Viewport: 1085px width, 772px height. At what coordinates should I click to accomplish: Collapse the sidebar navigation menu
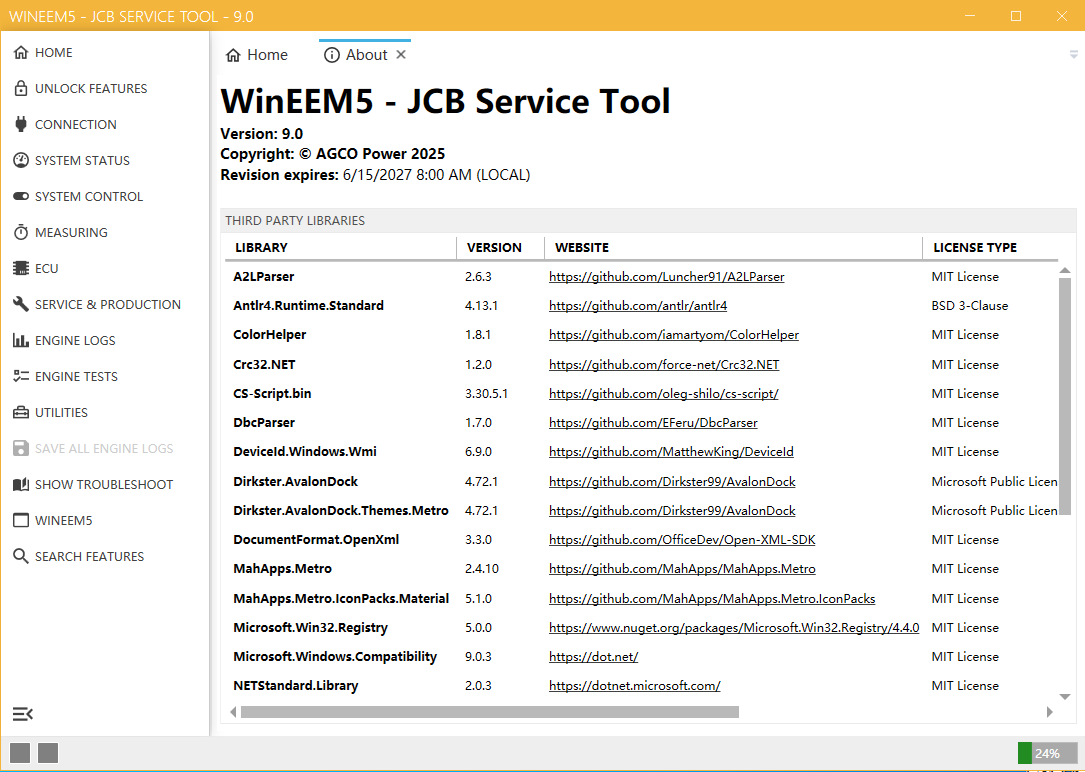(x=23, y=714)
